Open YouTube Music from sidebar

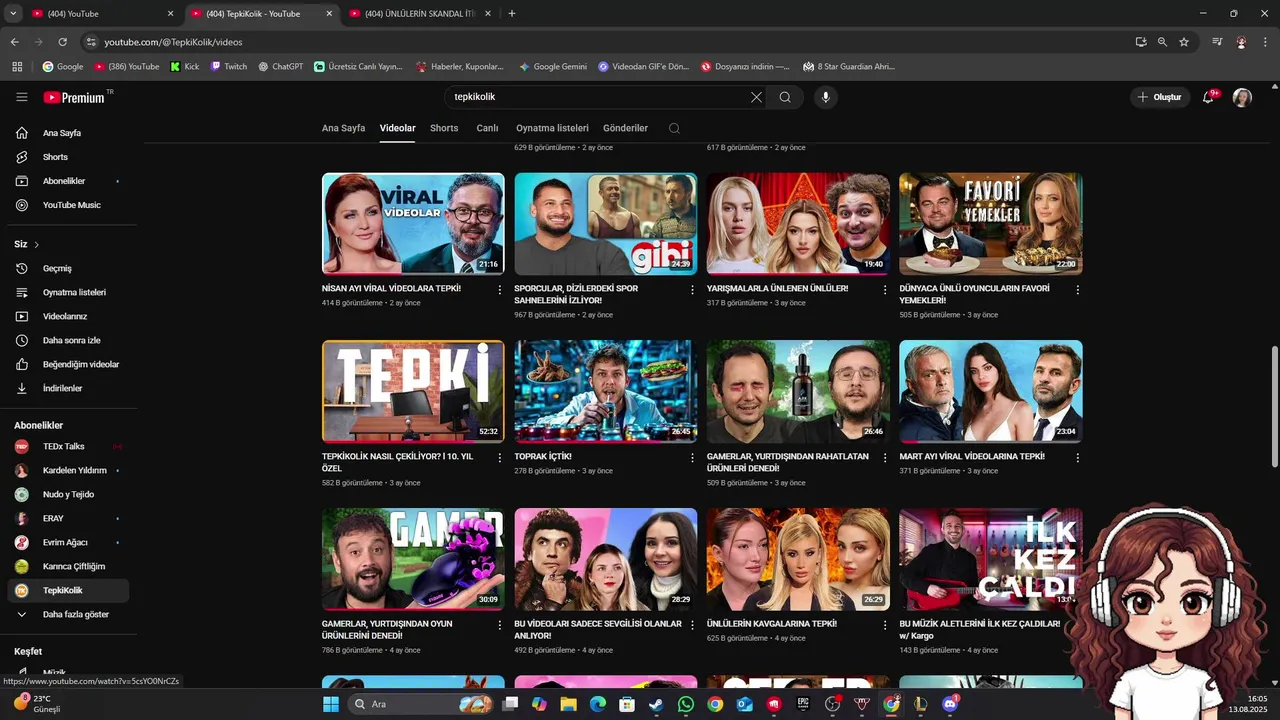tap(69, 205)
